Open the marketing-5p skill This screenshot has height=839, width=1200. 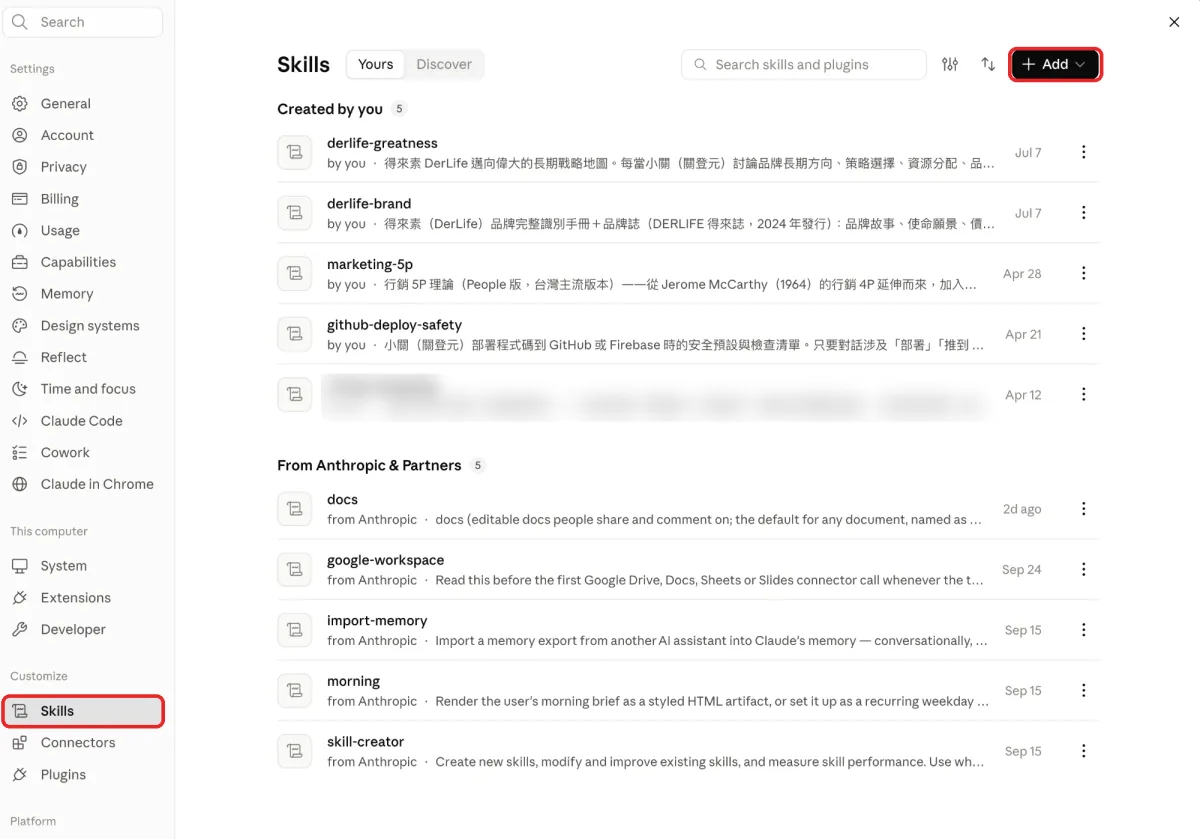click(x=688, y=273)
